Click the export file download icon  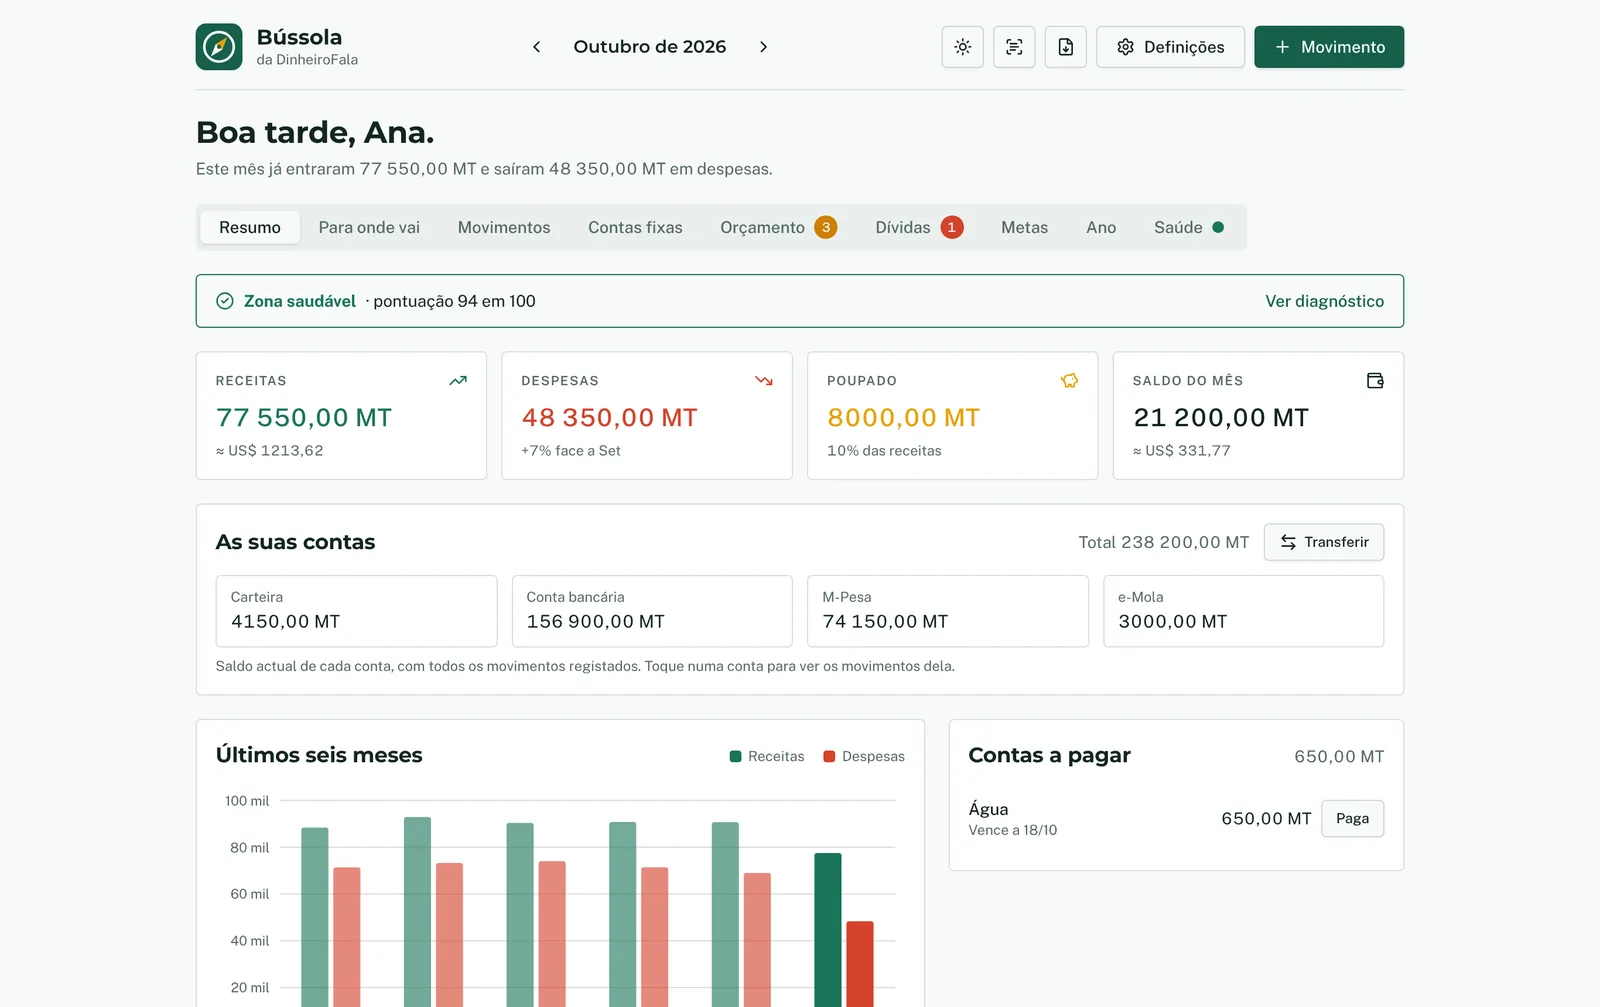click(x=1066, y=47)
